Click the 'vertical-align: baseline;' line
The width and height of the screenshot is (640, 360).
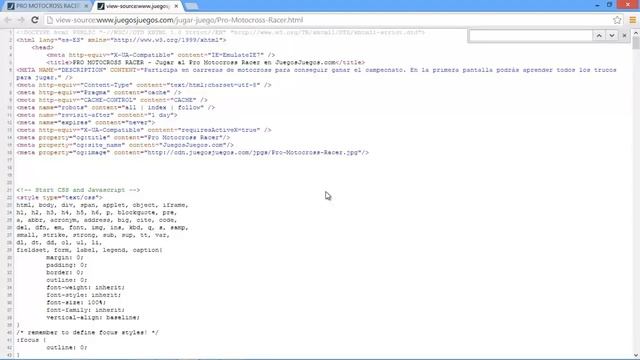coord(93,318)
